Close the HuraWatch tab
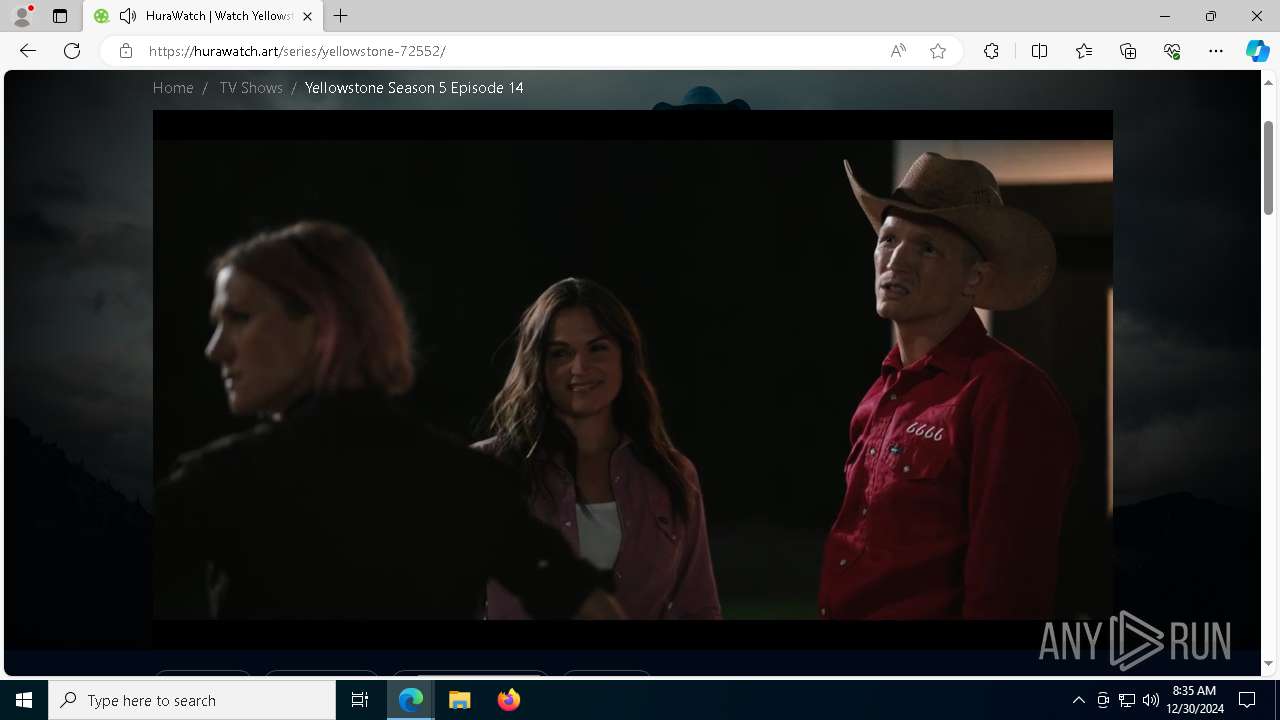 (307, 16)
